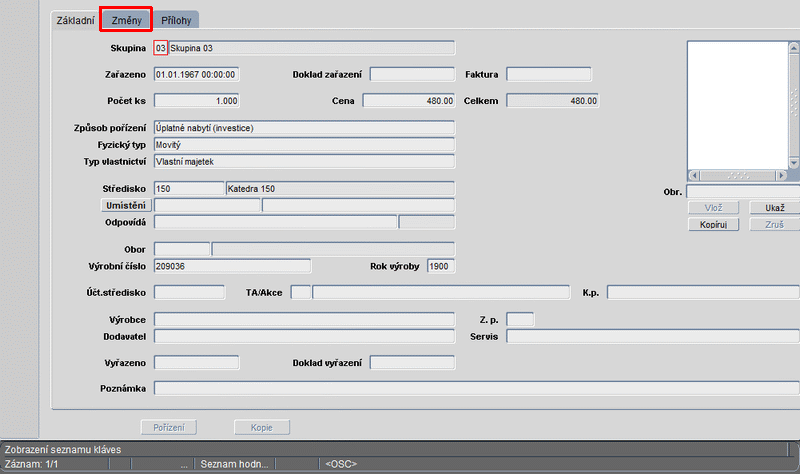This screenshot has width=800, height=474.
Task: Click the Výrobce field
Action: click(x=304, y=320)
